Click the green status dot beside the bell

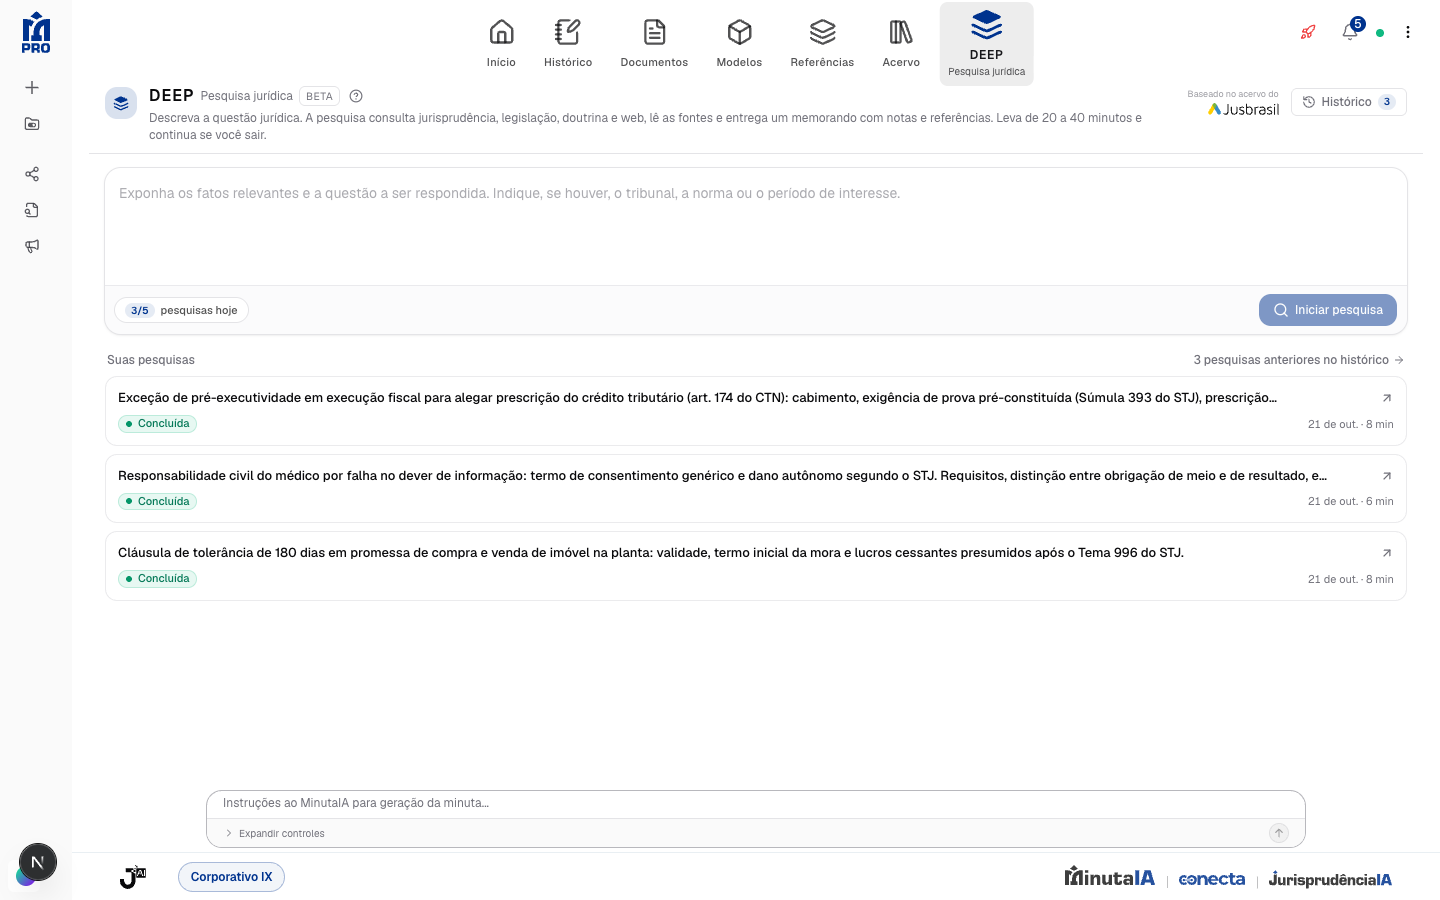[1380, 33]
